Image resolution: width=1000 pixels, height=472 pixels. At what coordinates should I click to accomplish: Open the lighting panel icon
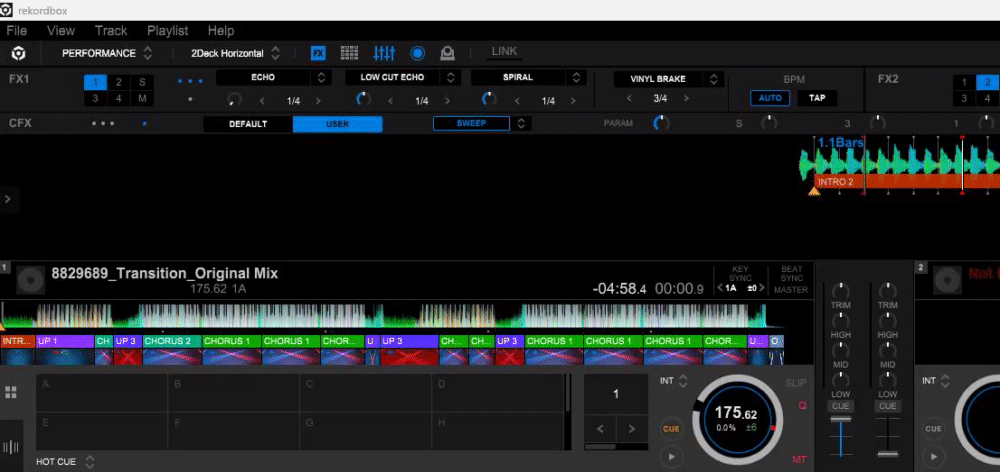tap(448, 54)
